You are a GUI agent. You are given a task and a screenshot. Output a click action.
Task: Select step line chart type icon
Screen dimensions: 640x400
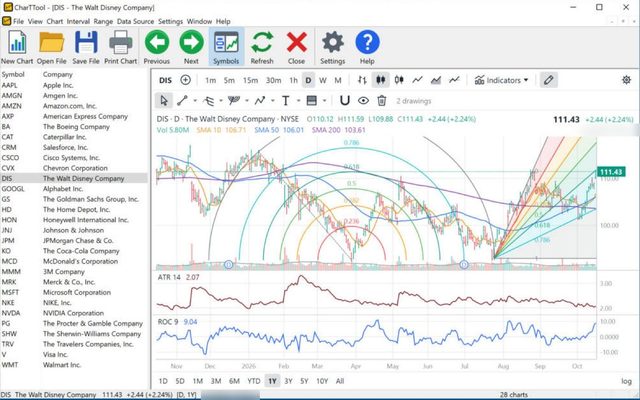point(454,80)
